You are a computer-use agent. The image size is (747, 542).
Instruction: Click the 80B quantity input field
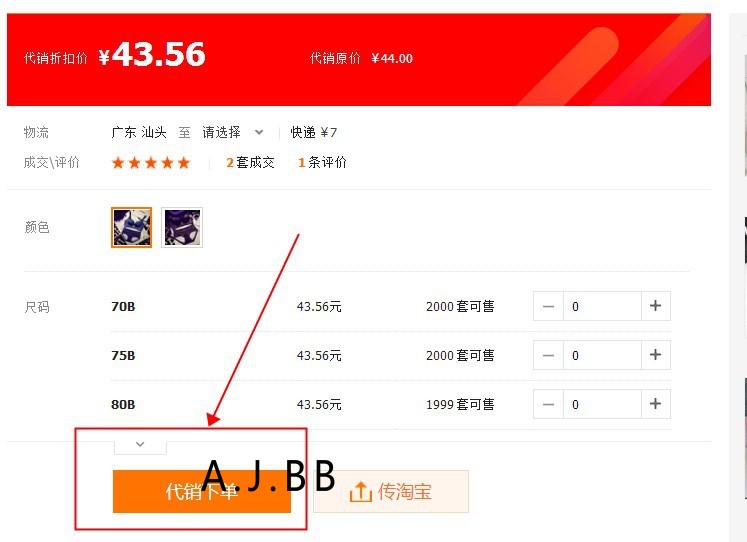click(602, 404)
